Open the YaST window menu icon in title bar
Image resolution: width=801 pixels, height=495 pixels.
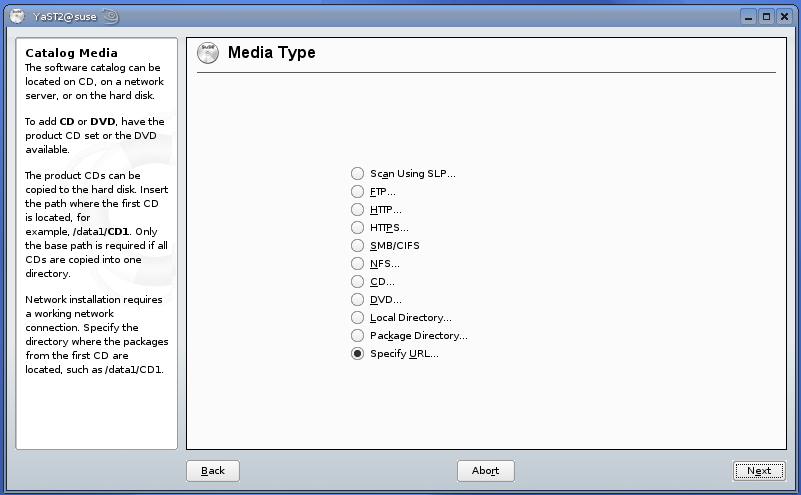(17, 16)
